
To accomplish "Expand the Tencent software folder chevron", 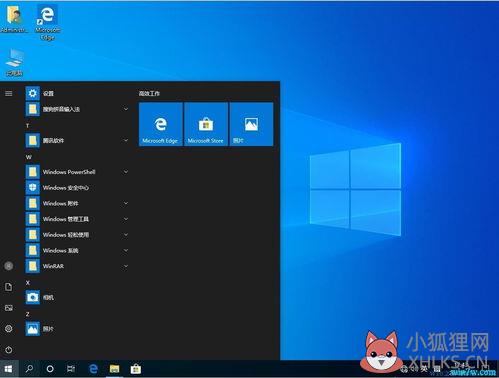I will coord(126,140).
